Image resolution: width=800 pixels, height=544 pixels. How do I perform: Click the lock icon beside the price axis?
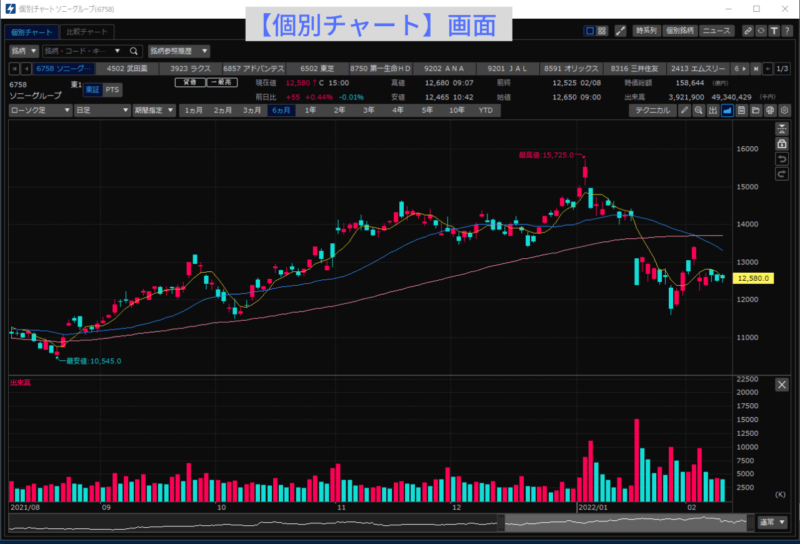coord(782,144)
